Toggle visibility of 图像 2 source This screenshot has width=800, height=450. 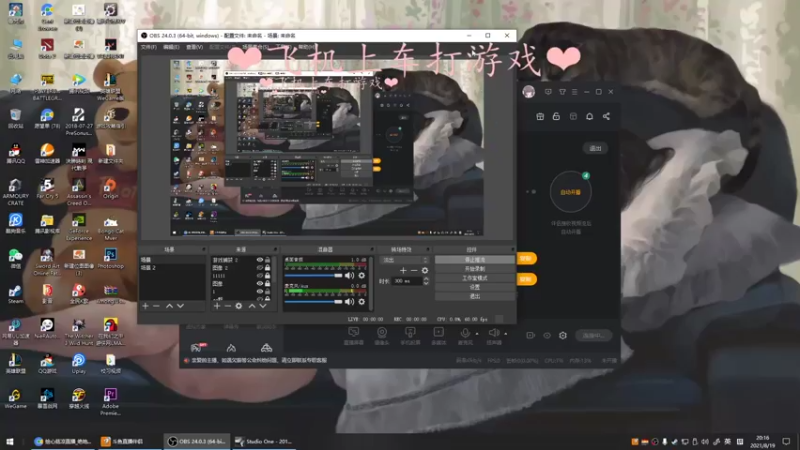[260, 268]
